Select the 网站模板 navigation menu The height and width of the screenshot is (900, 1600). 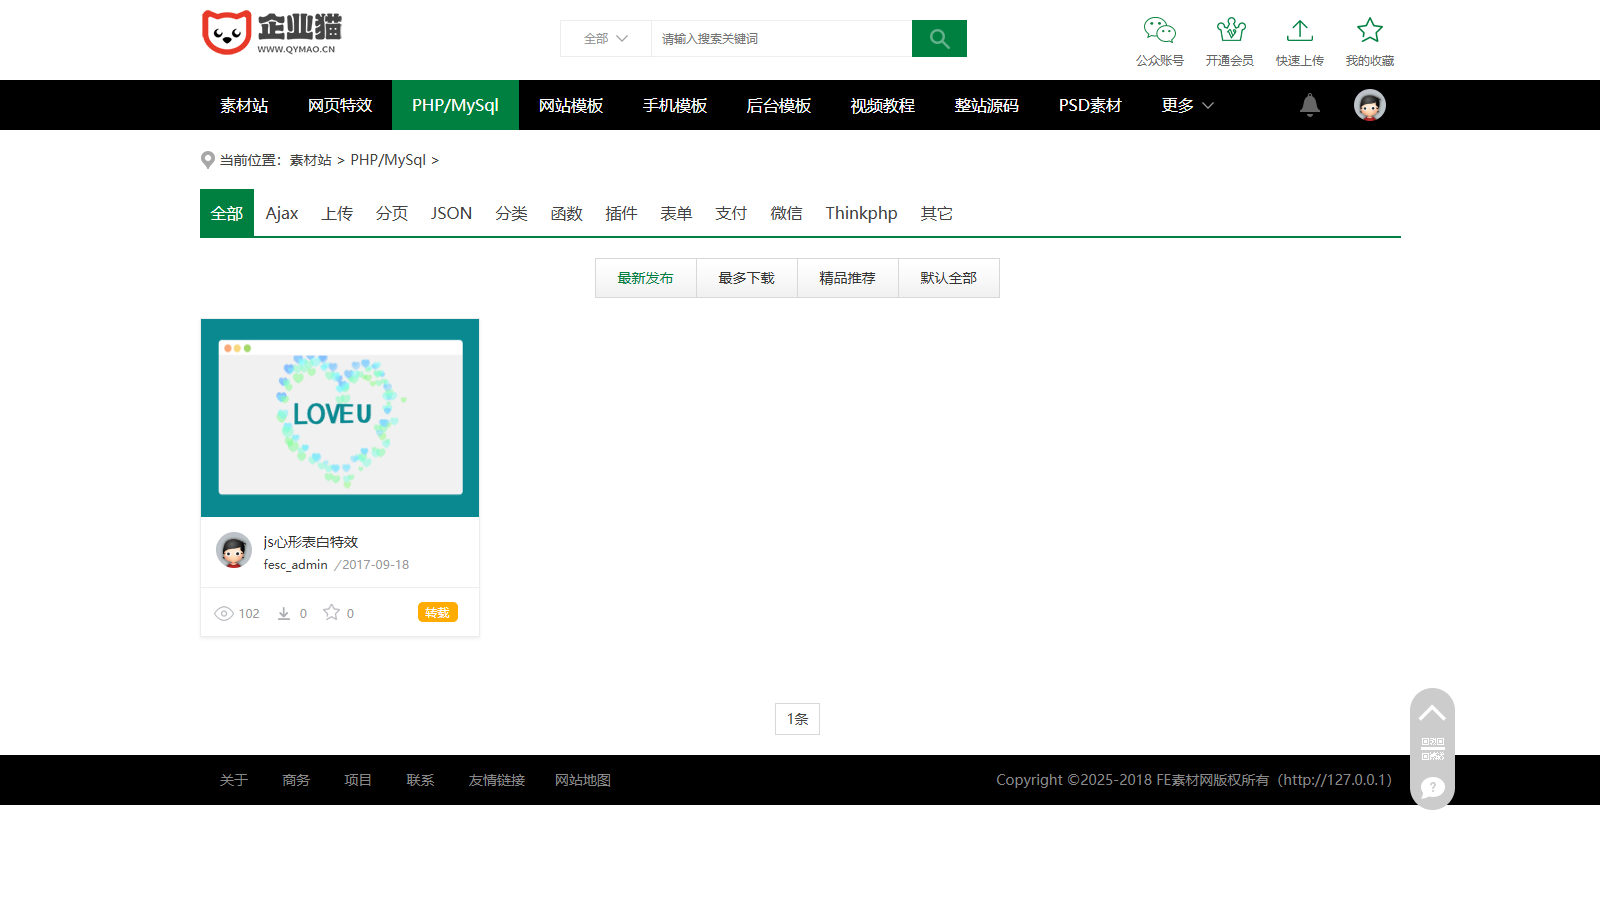tap(570, 104)
